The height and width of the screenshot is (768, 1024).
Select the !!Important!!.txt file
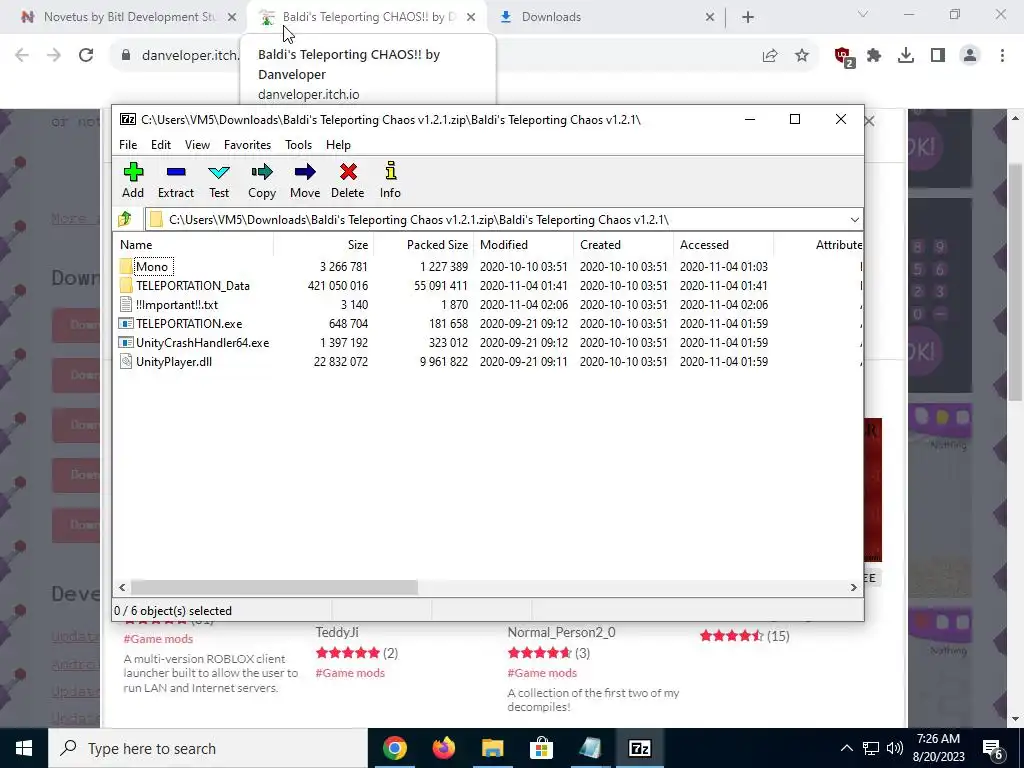176,304
